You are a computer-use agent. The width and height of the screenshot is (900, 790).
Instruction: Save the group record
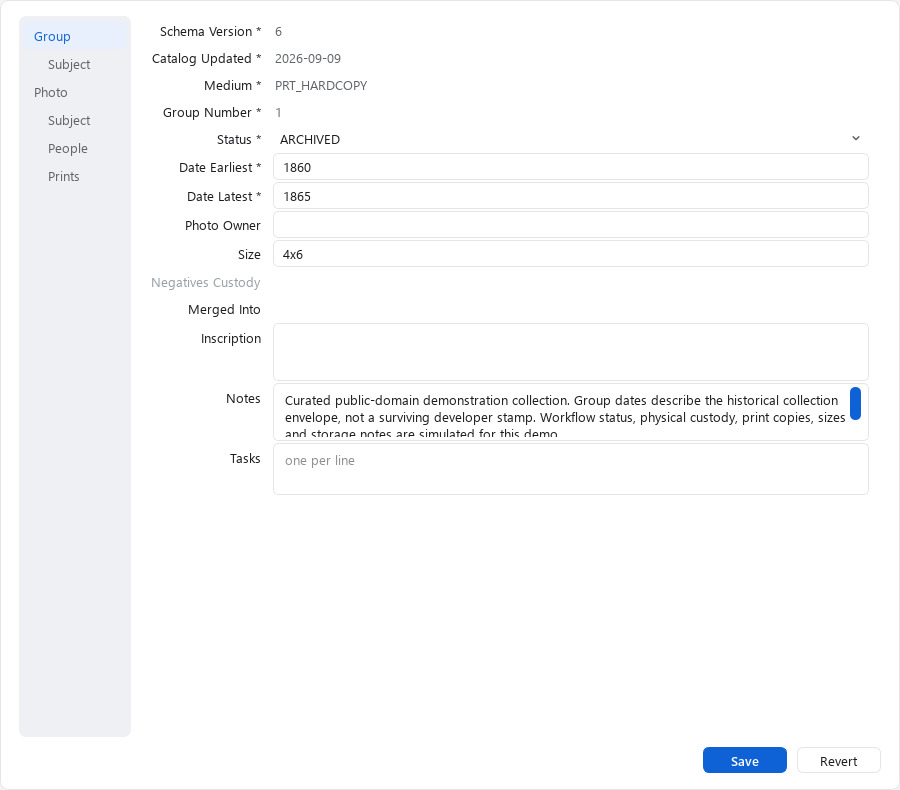(x=744, y=761)
